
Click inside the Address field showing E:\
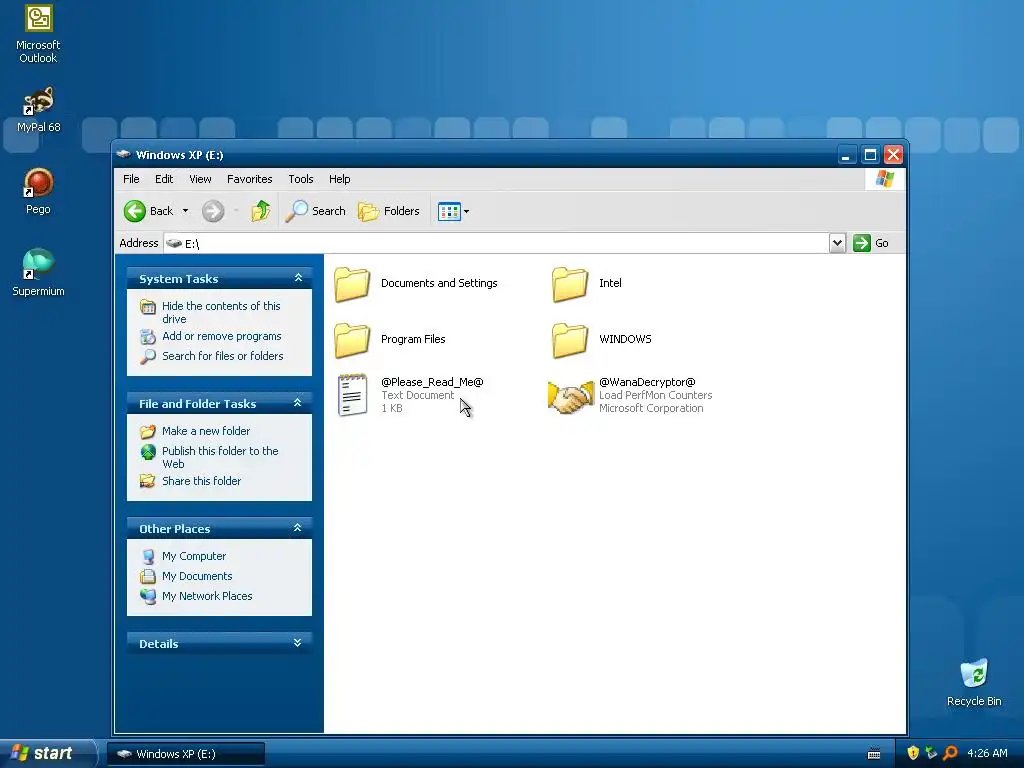pos(496,243)
